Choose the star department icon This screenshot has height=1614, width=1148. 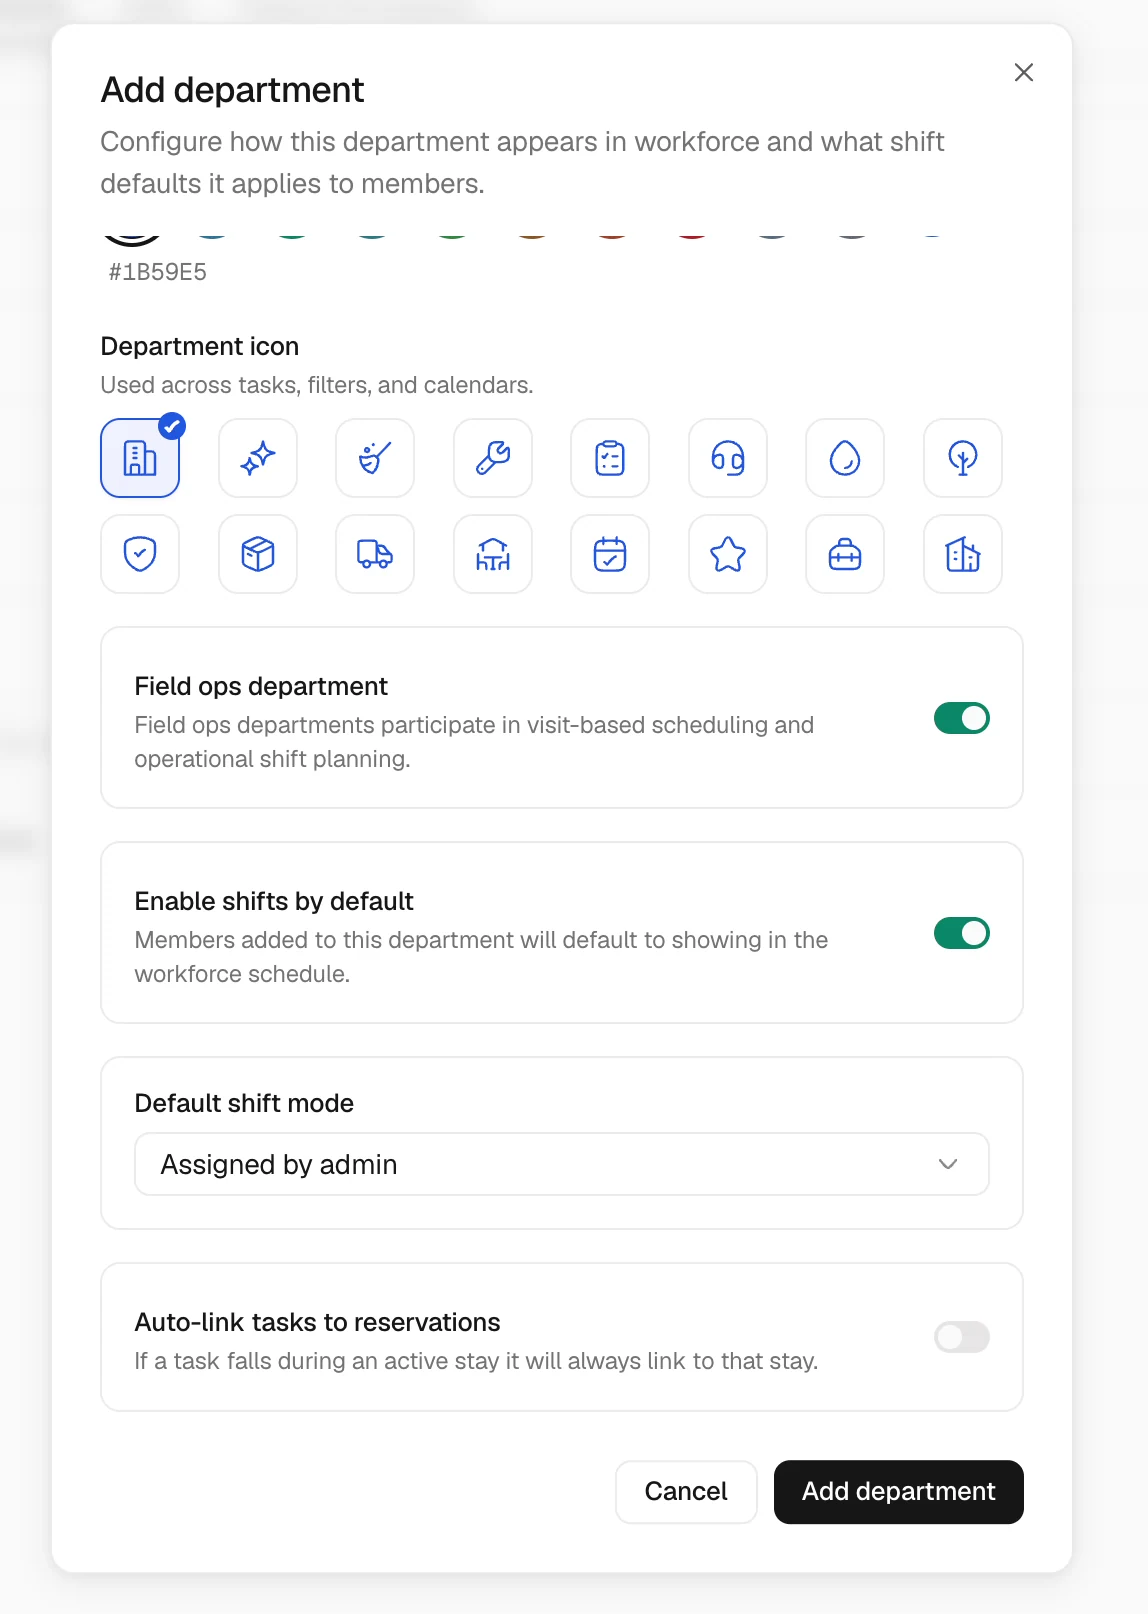tap(728, 554)
